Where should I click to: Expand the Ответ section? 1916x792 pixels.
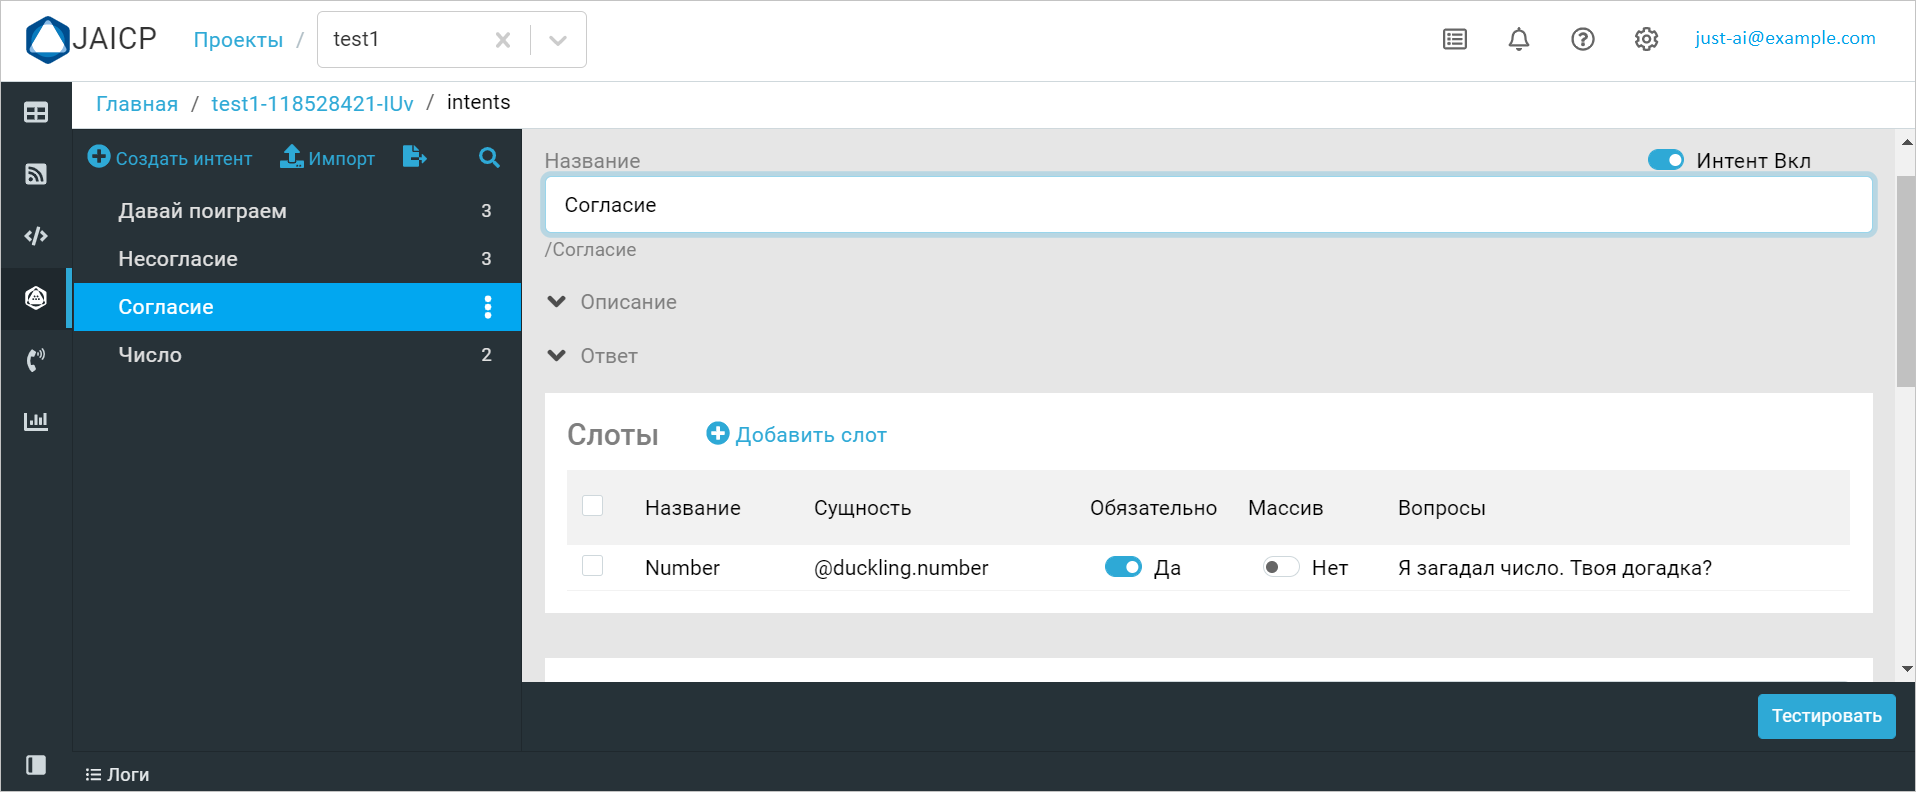point(592,356)
